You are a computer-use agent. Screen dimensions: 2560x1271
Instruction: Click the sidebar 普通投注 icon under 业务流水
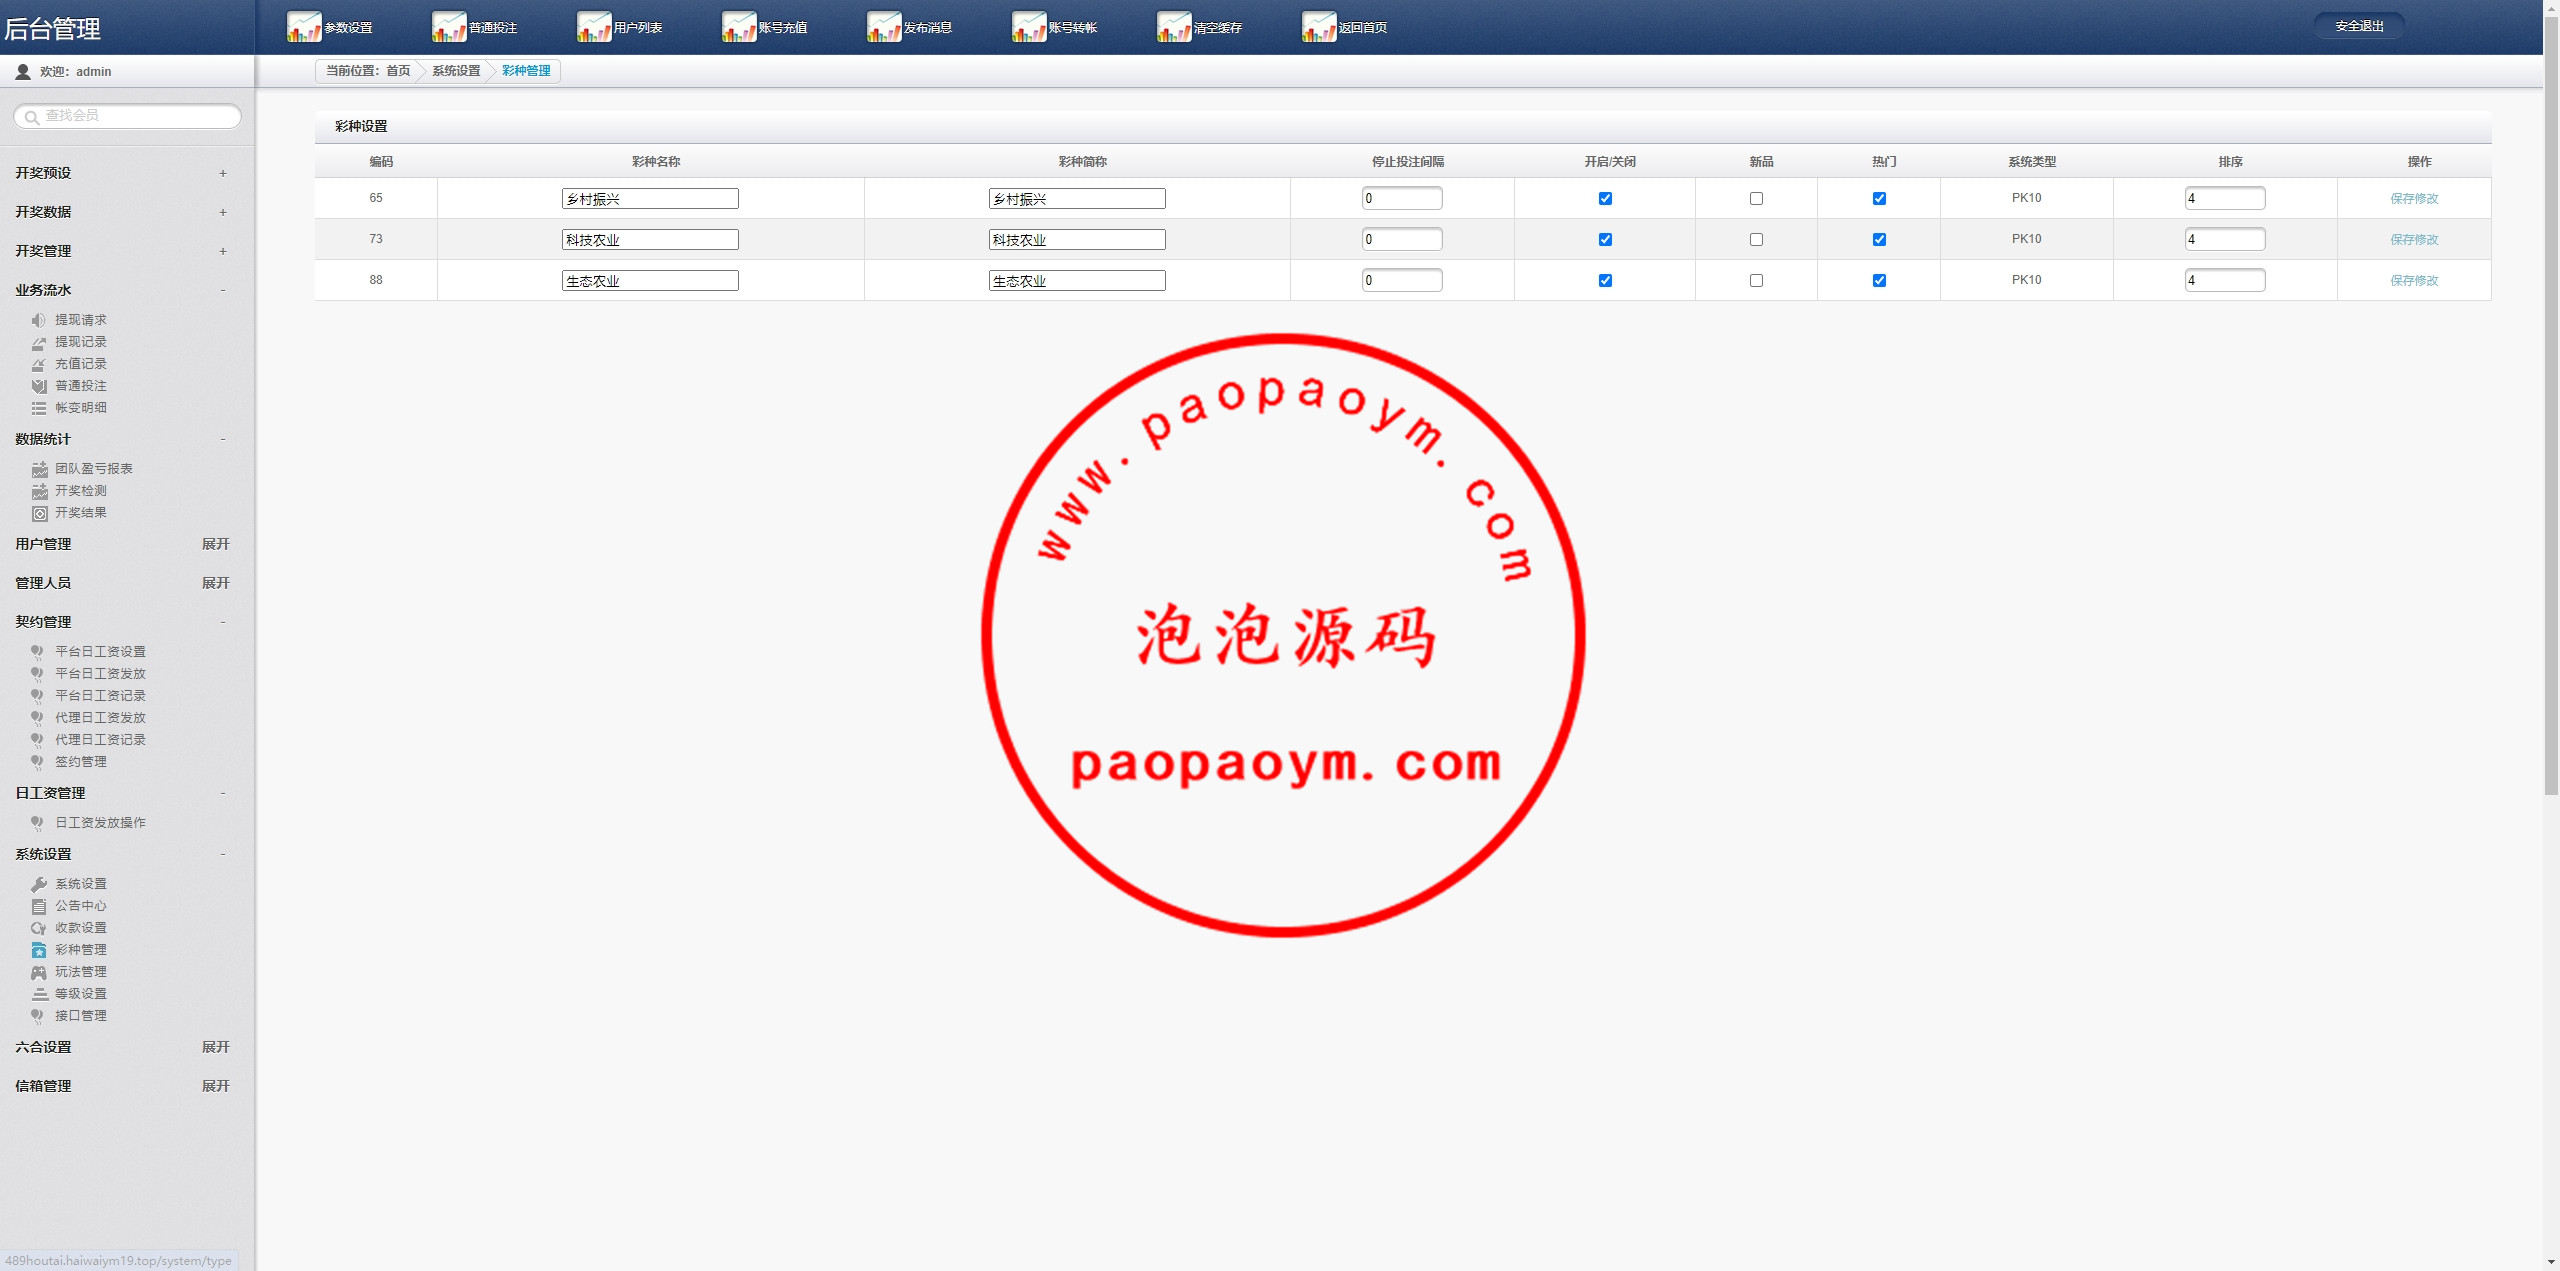pyautogui.click(x=39, y=386)
